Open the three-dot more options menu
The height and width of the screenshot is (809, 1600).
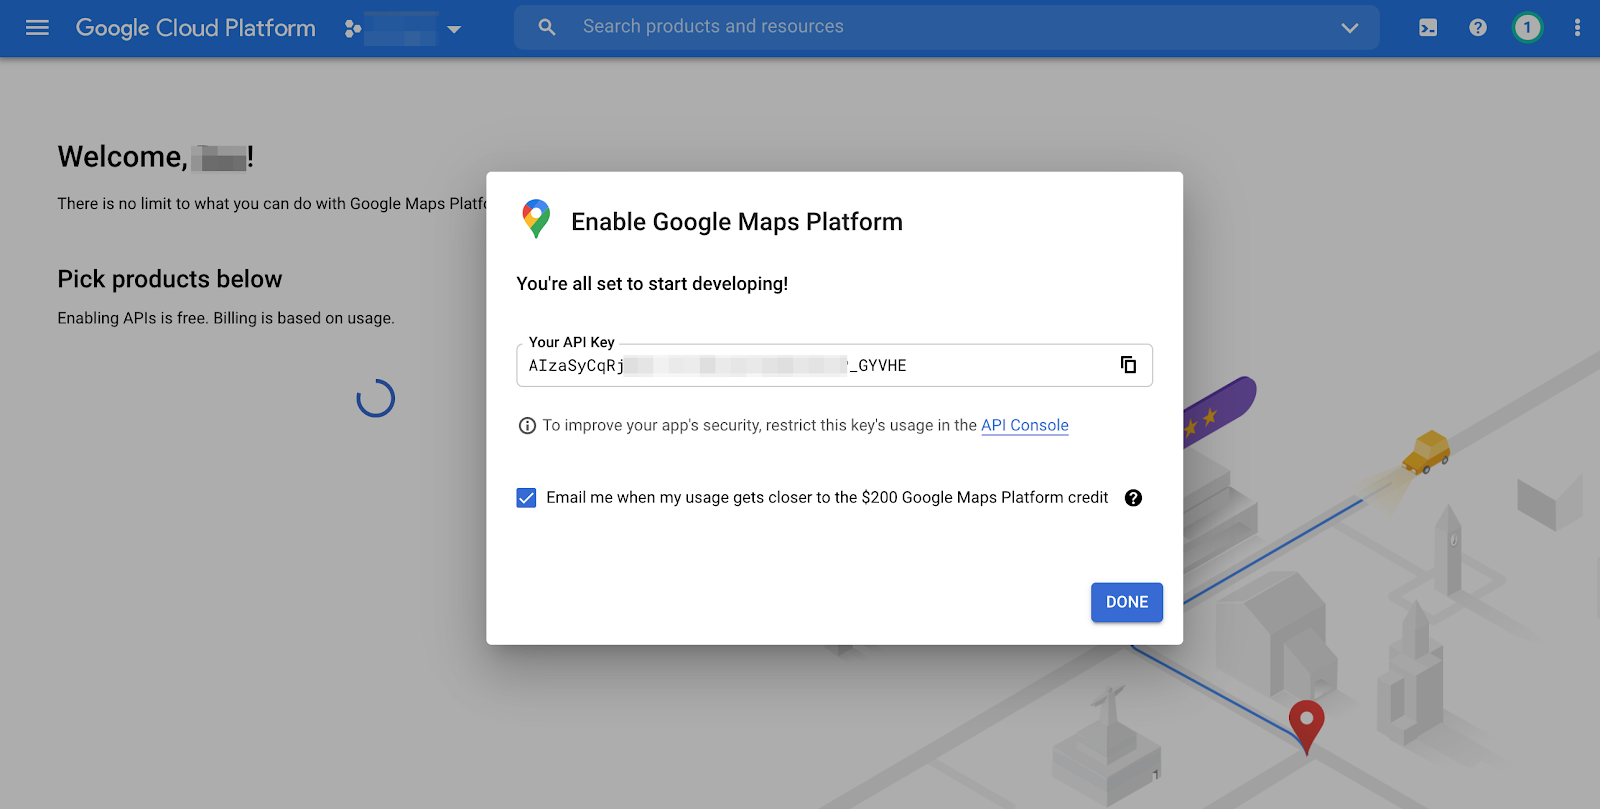1577,28
